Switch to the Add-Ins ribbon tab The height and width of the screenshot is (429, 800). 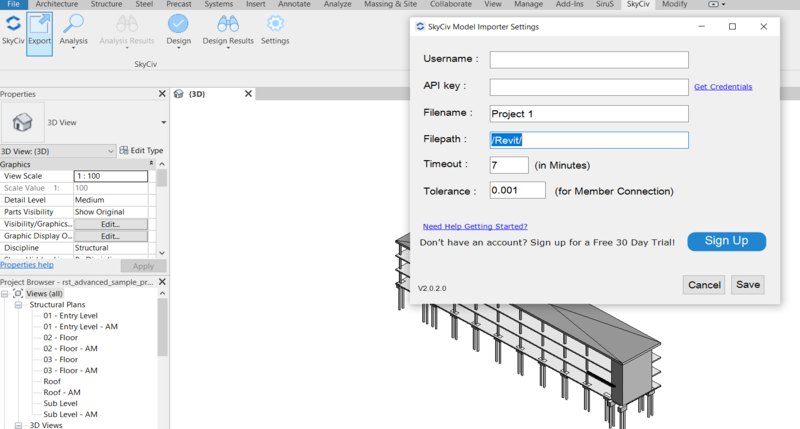coord(569,4)
